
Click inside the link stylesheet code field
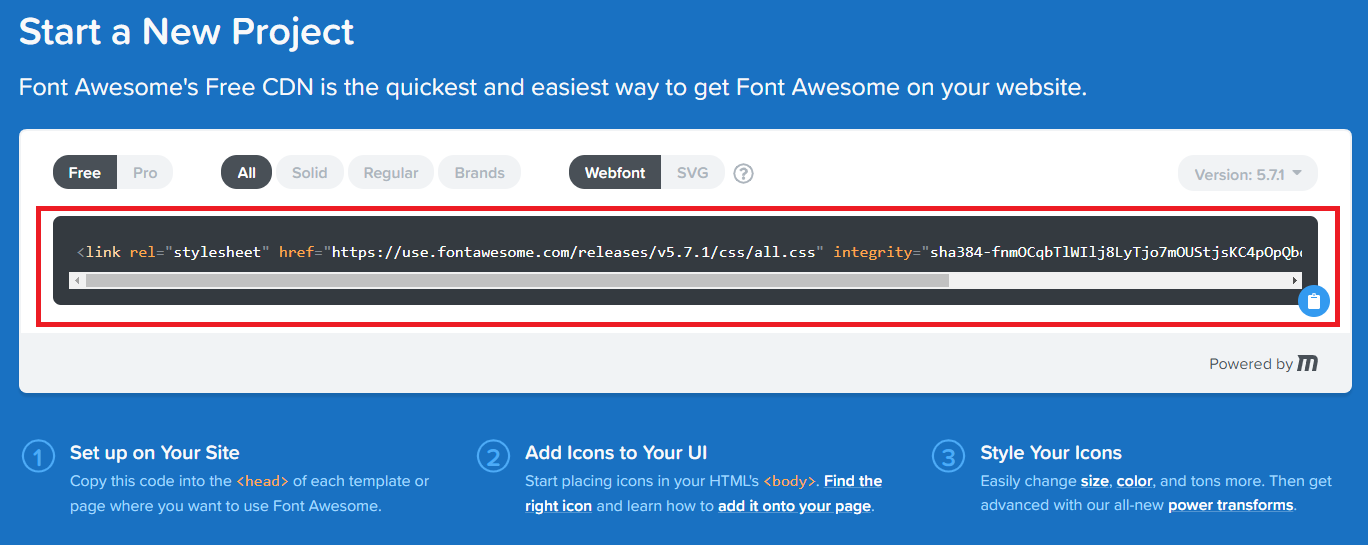coord(686,252)
